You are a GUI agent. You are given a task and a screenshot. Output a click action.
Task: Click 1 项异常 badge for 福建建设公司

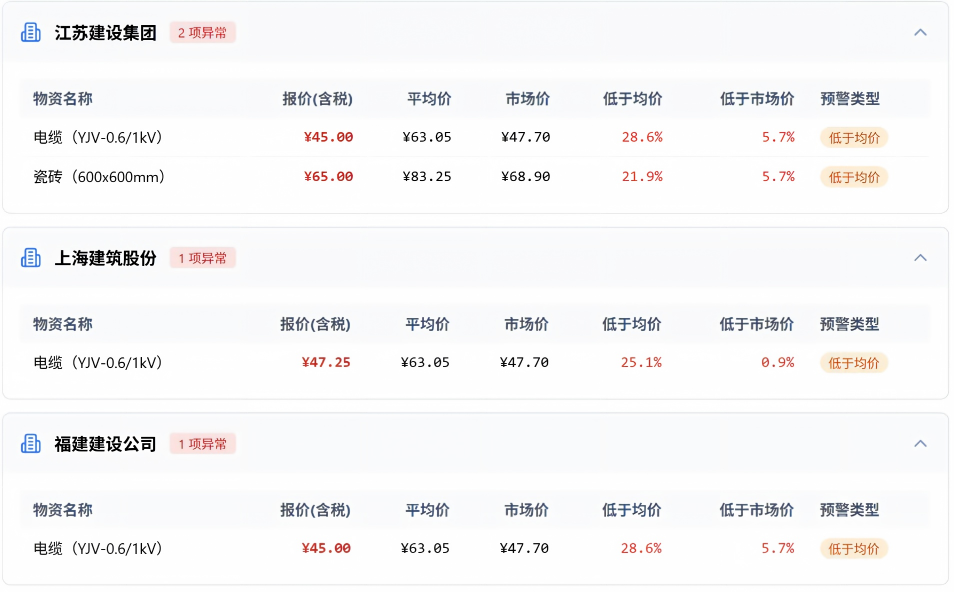click(203, 444)
